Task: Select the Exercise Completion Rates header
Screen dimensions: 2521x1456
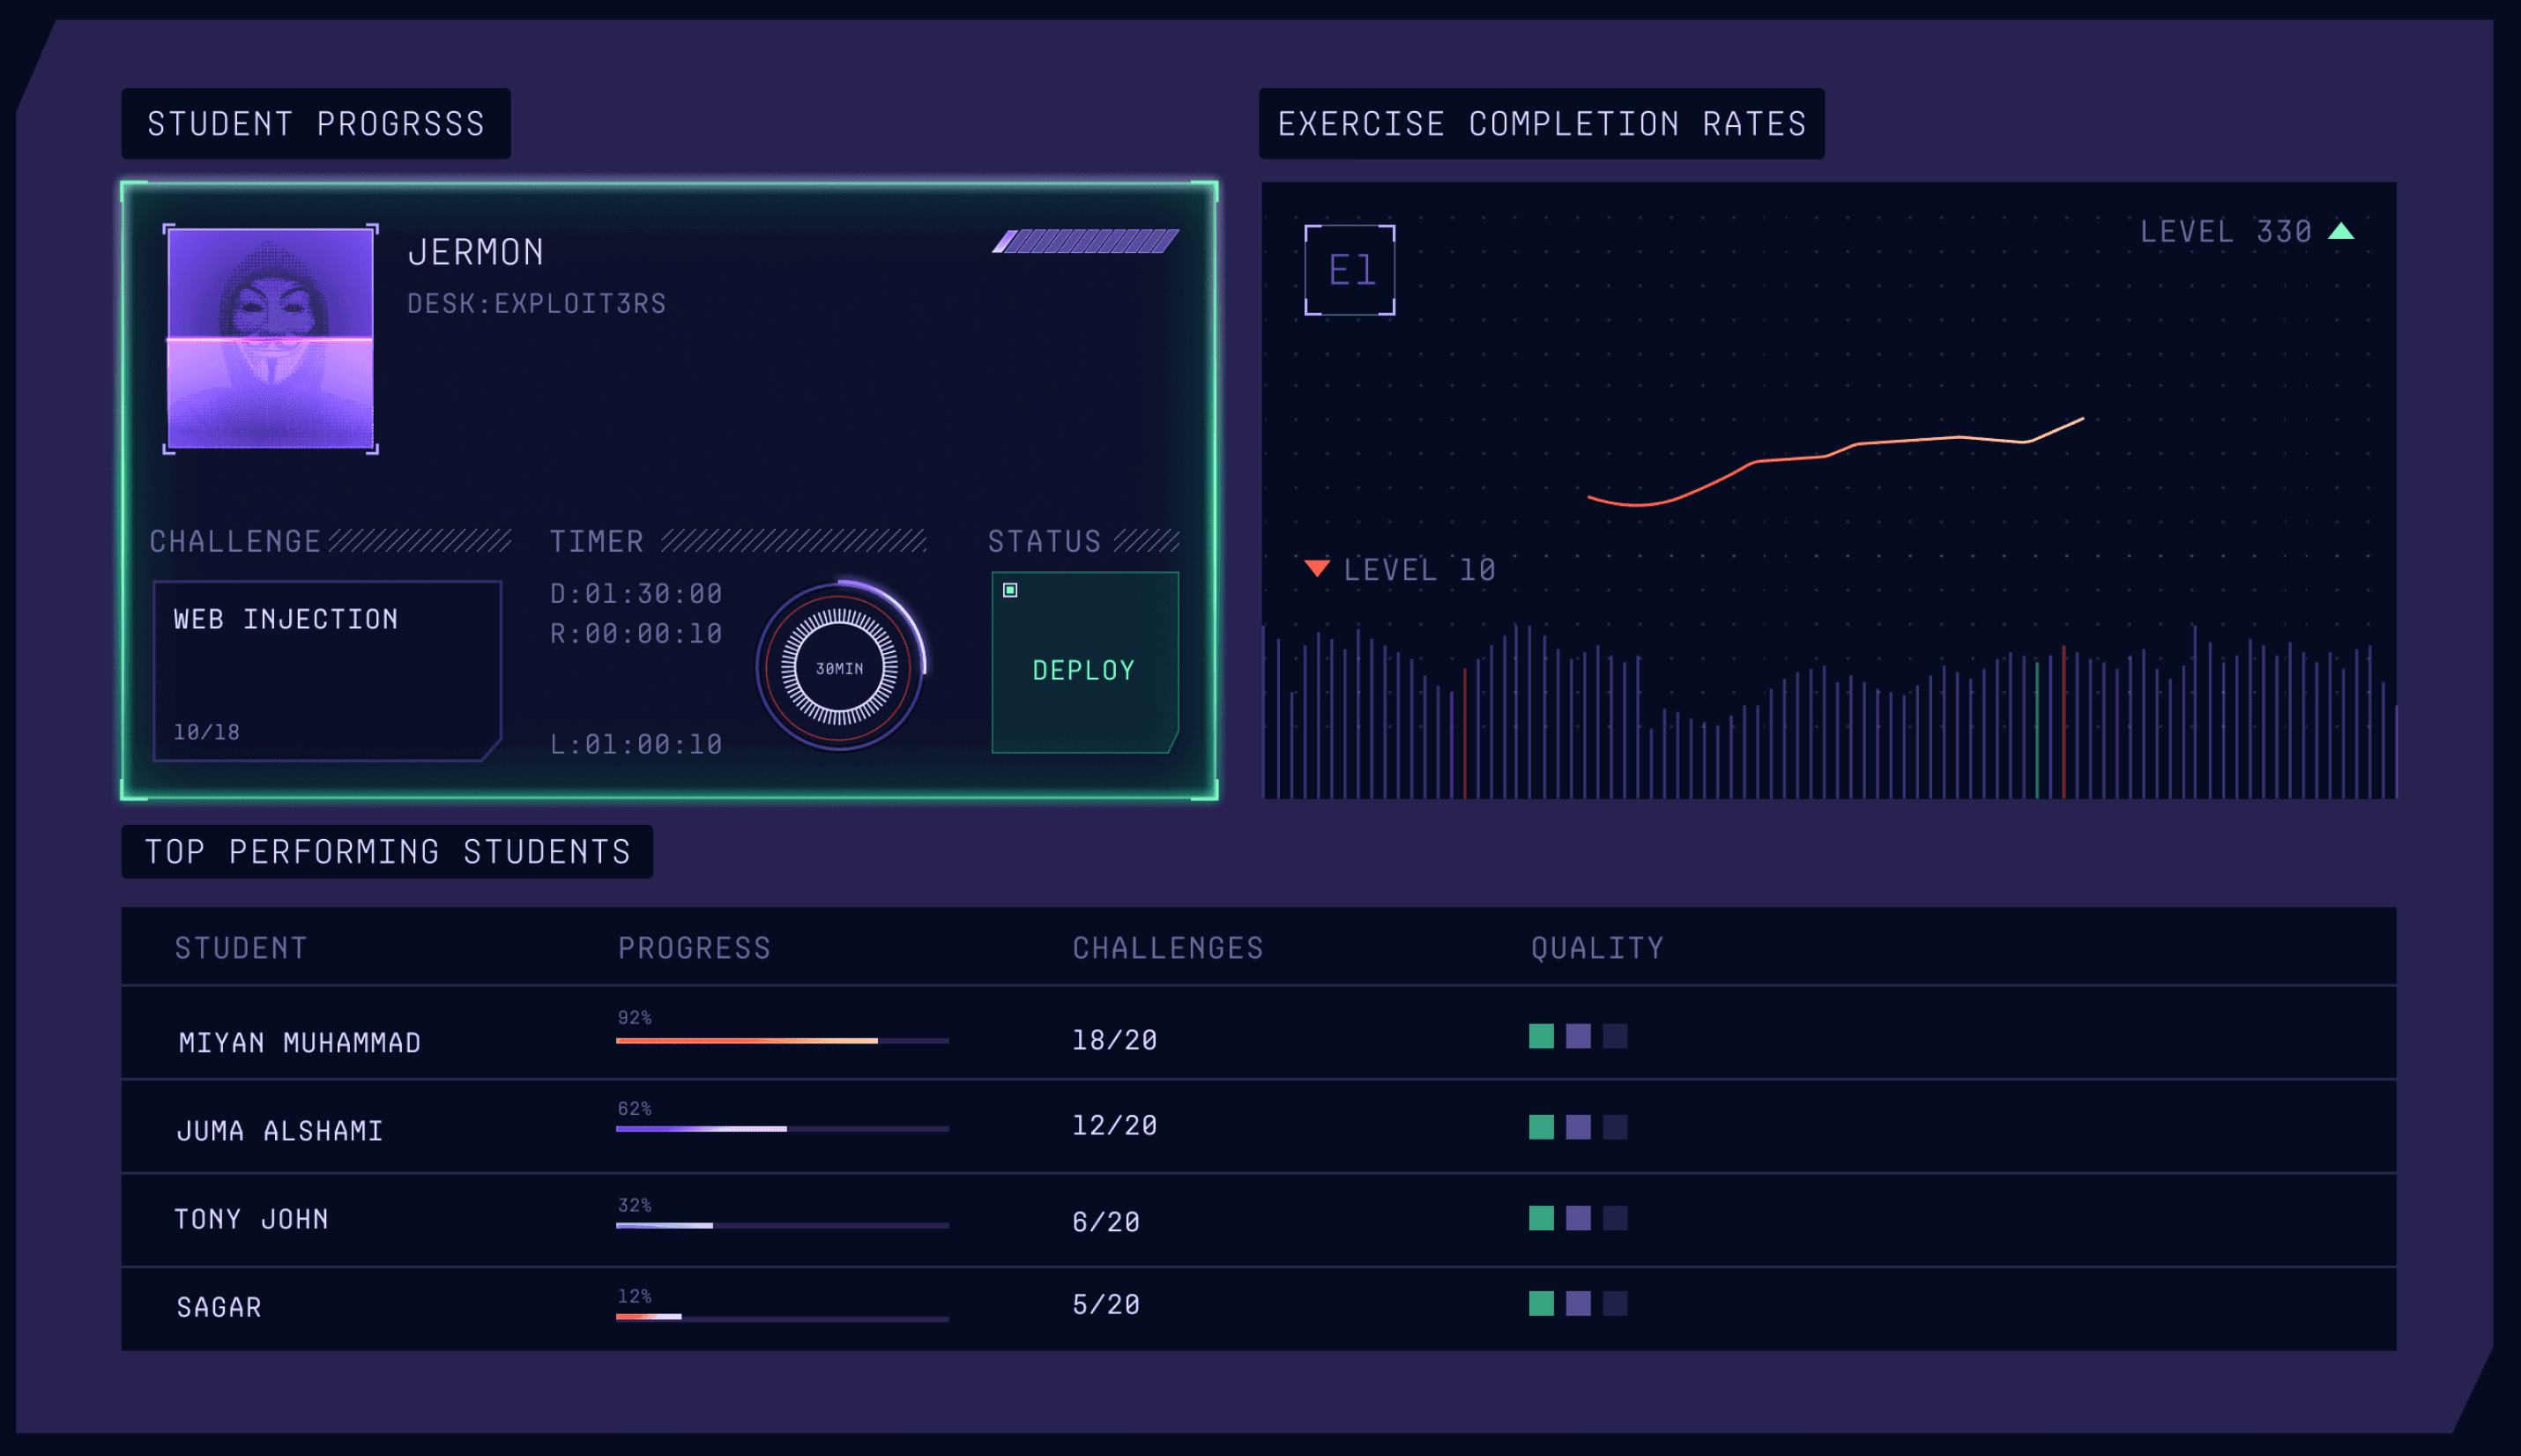Action: click(x=1541, y=124)
